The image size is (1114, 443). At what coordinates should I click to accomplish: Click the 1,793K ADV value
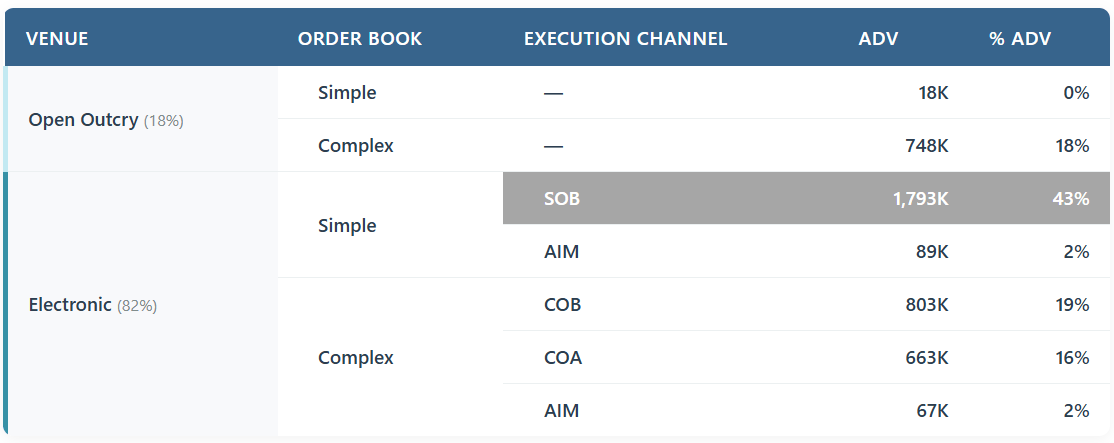[x=921, y=199]
